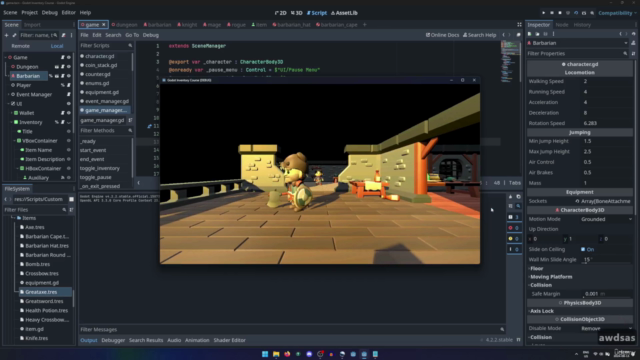The image size is (640, 360).
Task: Open File Explorer from taskbar
Action: (x=276, y=354)
